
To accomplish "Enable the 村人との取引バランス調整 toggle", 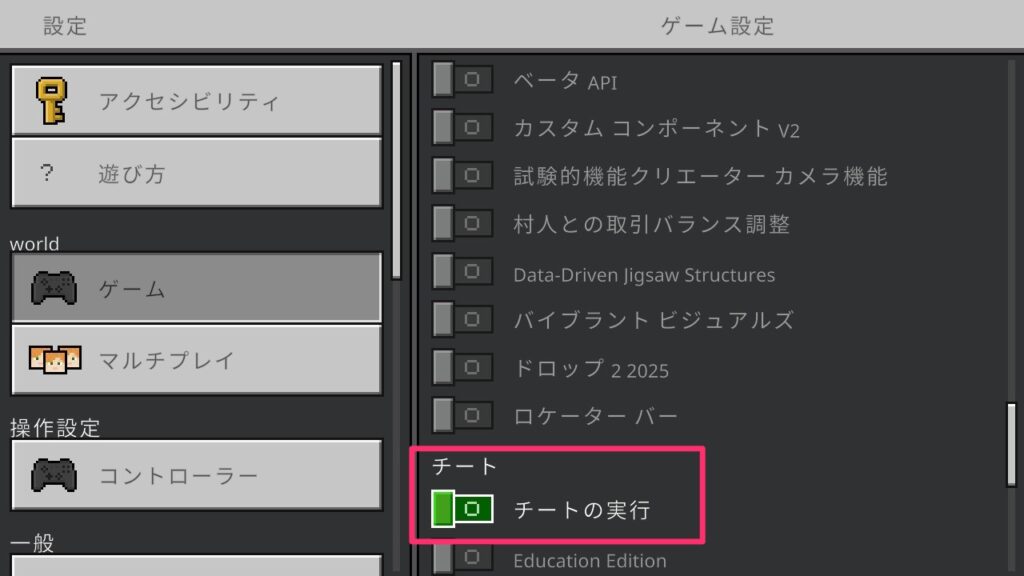I will point(462,223).
